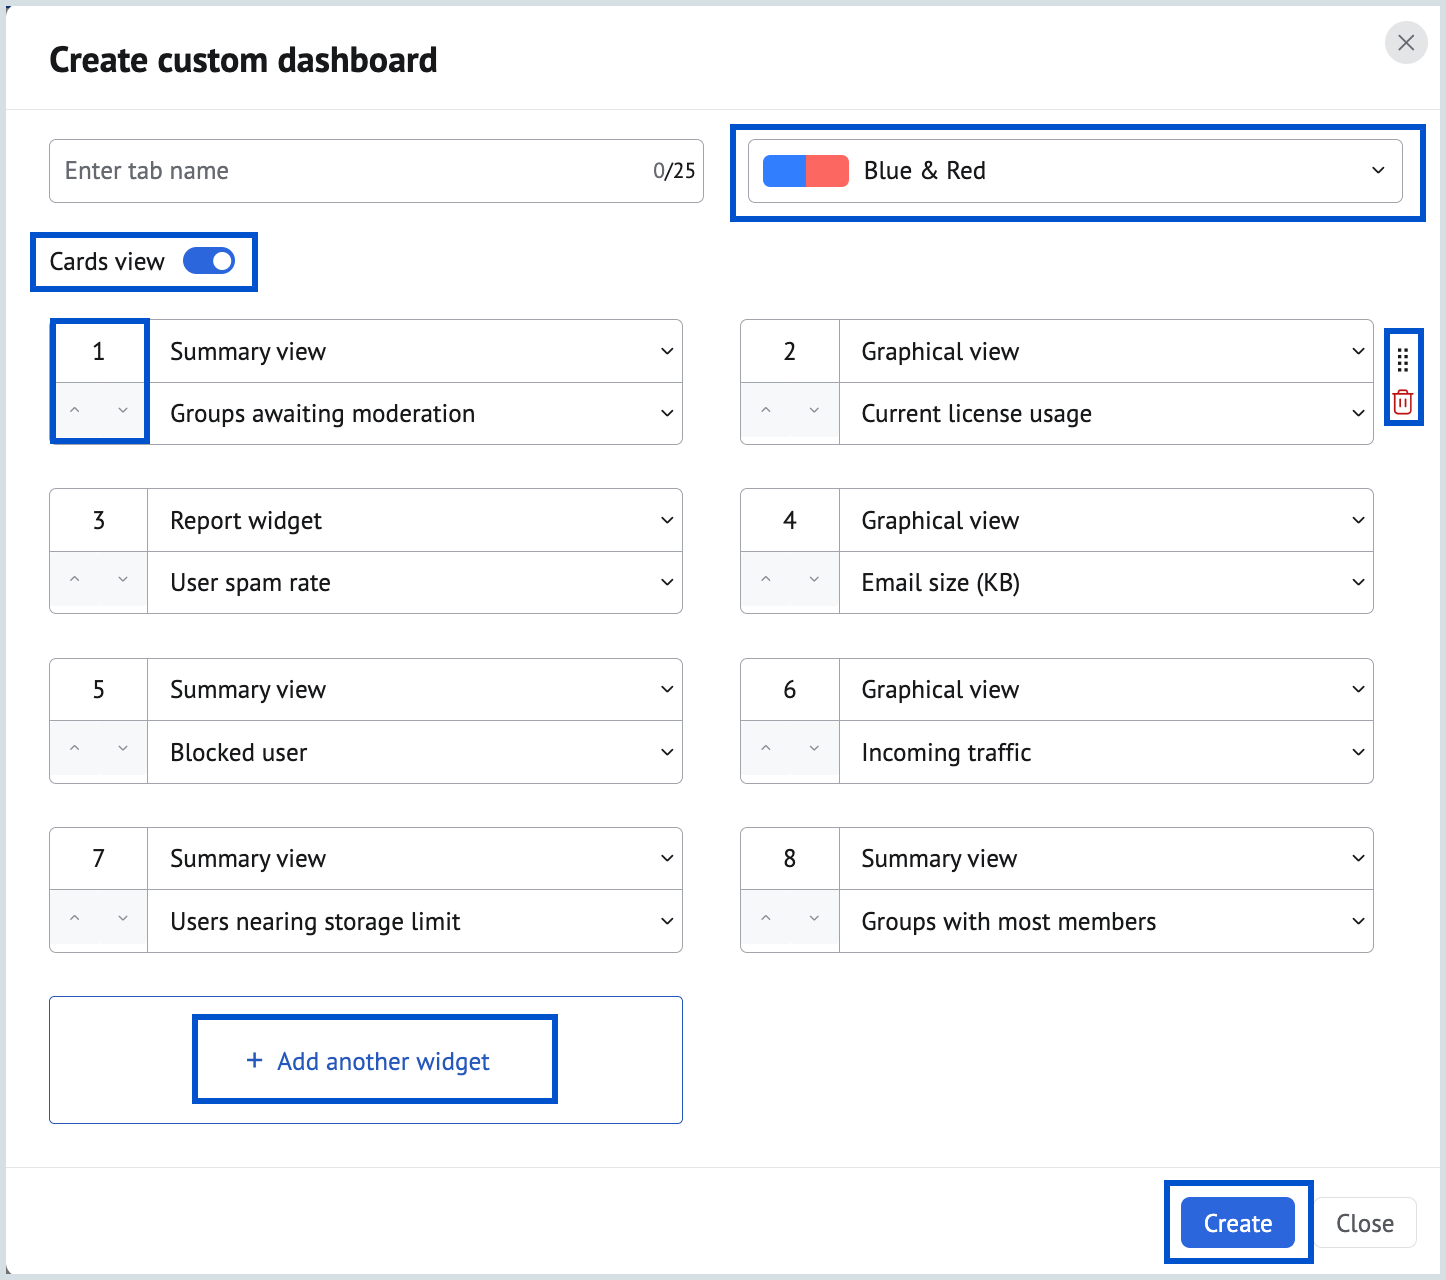Click the up arrow stepper for widget 4
The width and height of the screenshot is (1446, 1280).
[766, 580]
